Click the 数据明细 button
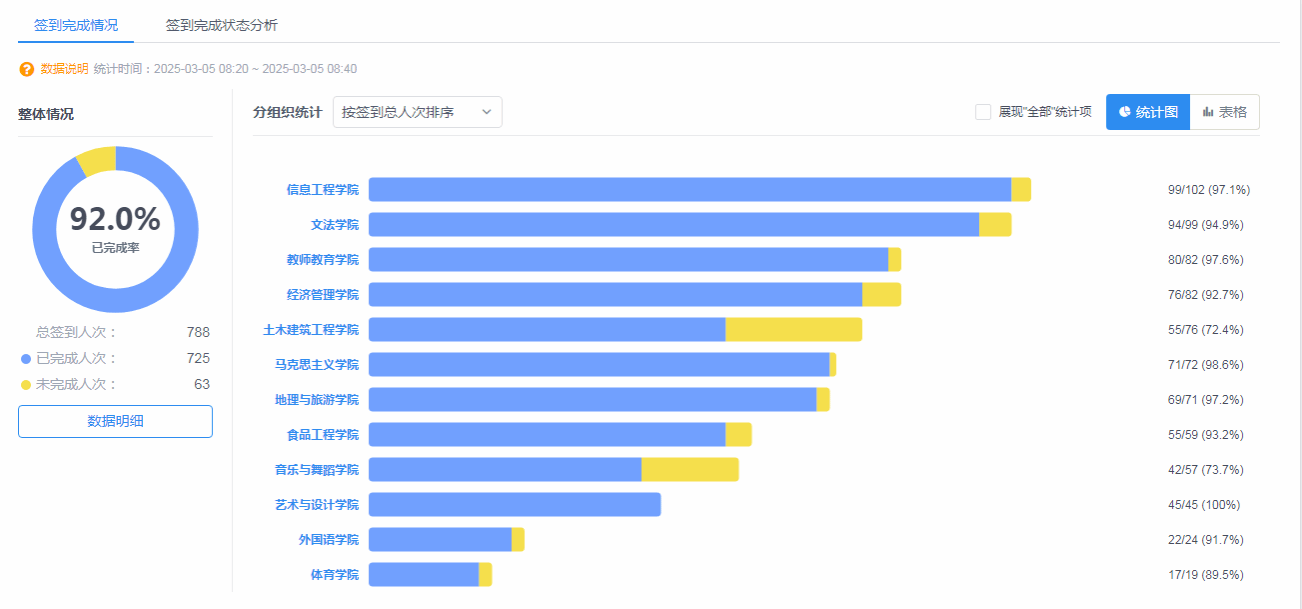Image resolution: width=1302 pixels, height=609 pixels. point(115,421)
